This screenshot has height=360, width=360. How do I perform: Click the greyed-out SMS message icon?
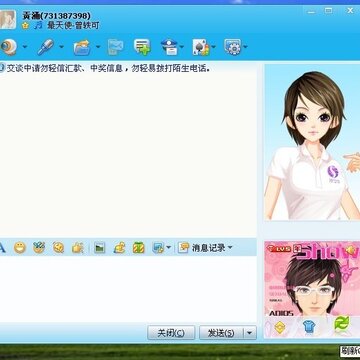[x=115, y=47]
